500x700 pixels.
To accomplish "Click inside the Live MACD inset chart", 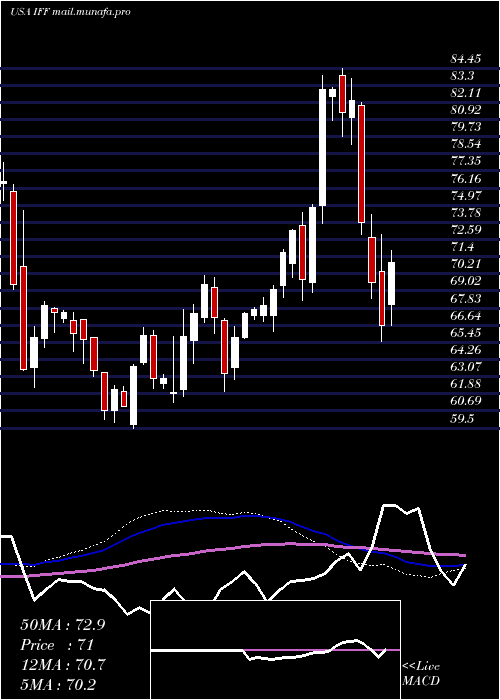I will click(275, 650).
